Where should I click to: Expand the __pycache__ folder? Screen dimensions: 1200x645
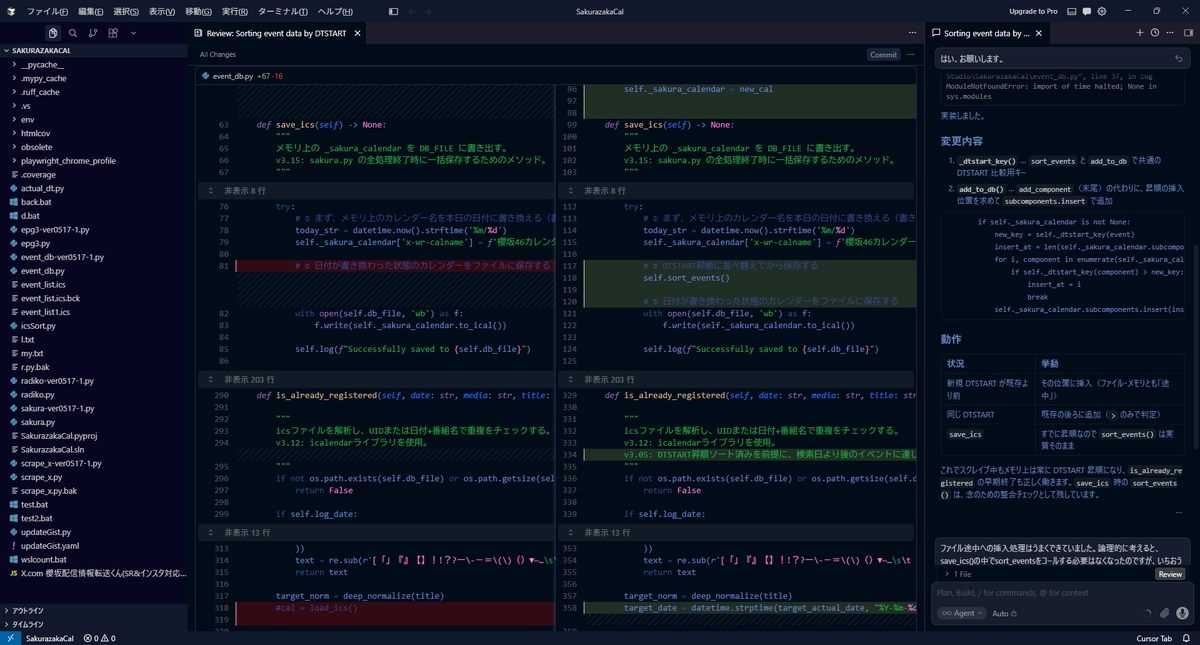pyautogui.click(x=95, y=64)
